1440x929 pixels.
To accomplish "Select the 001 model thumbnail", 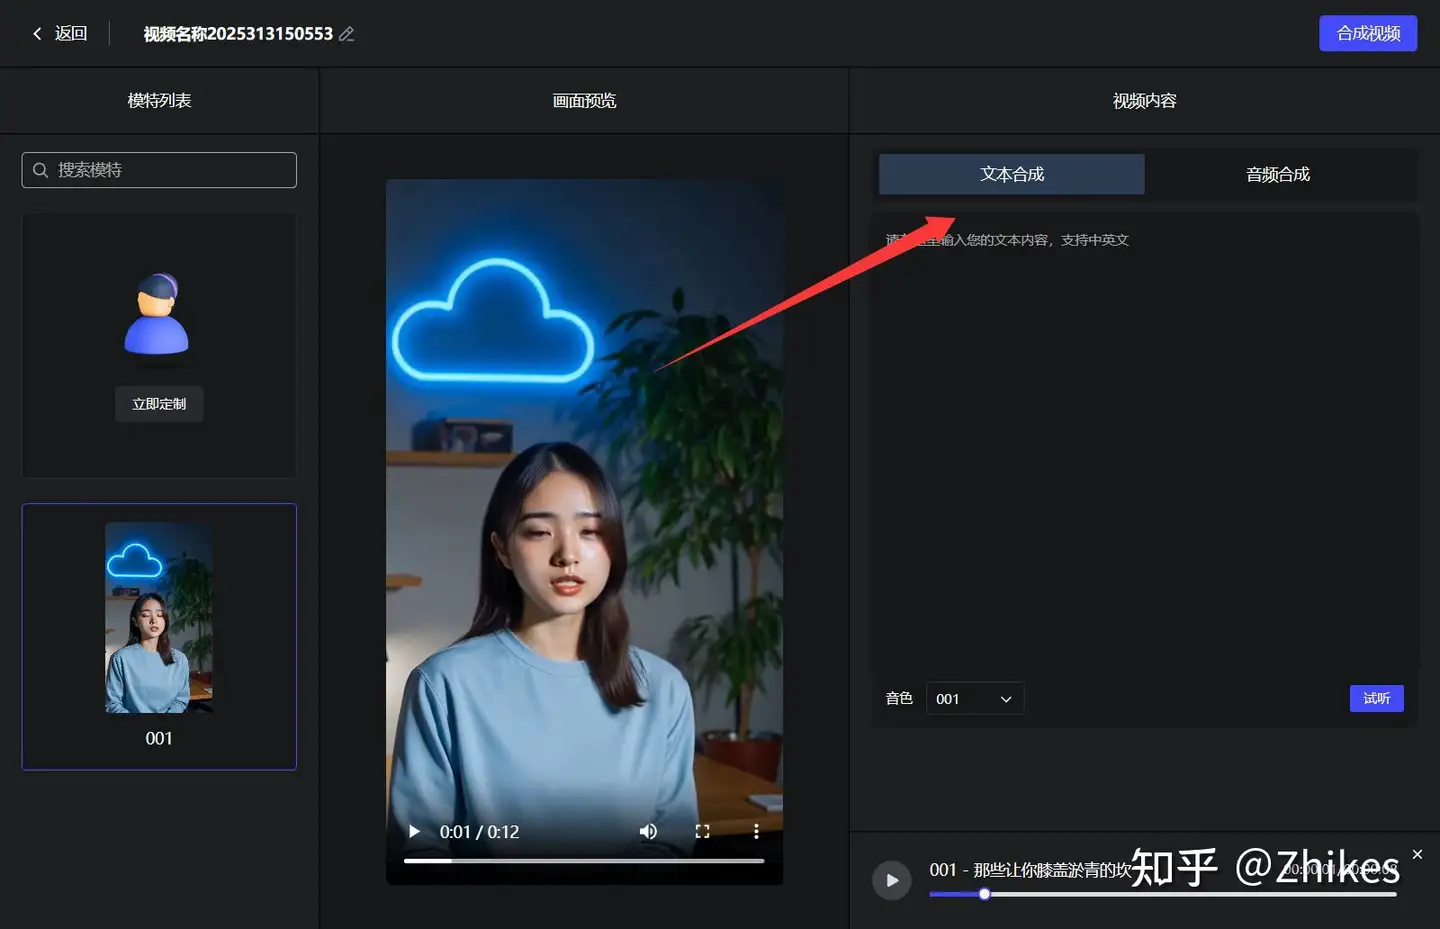I will pos(159,637).
